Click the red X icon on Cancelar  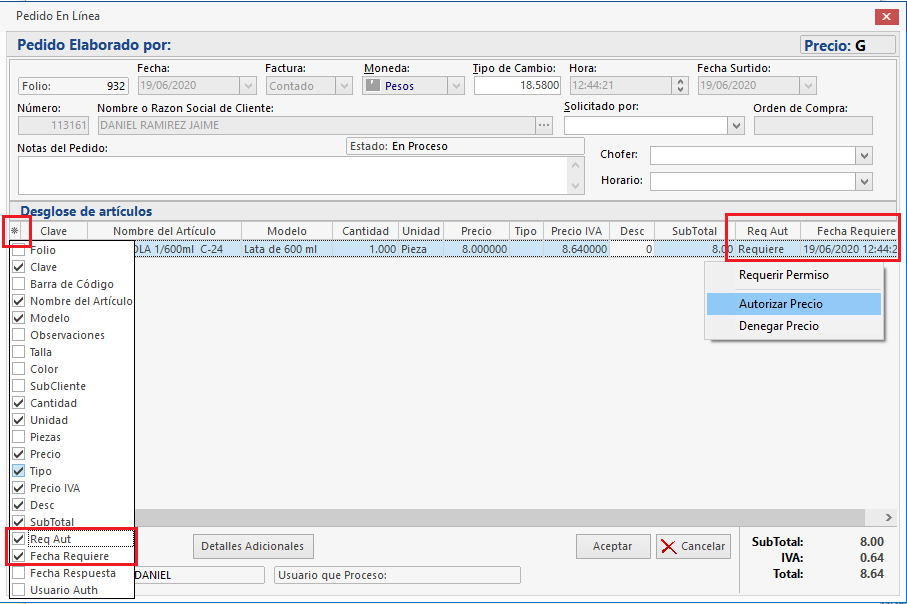tap(669, 547)
